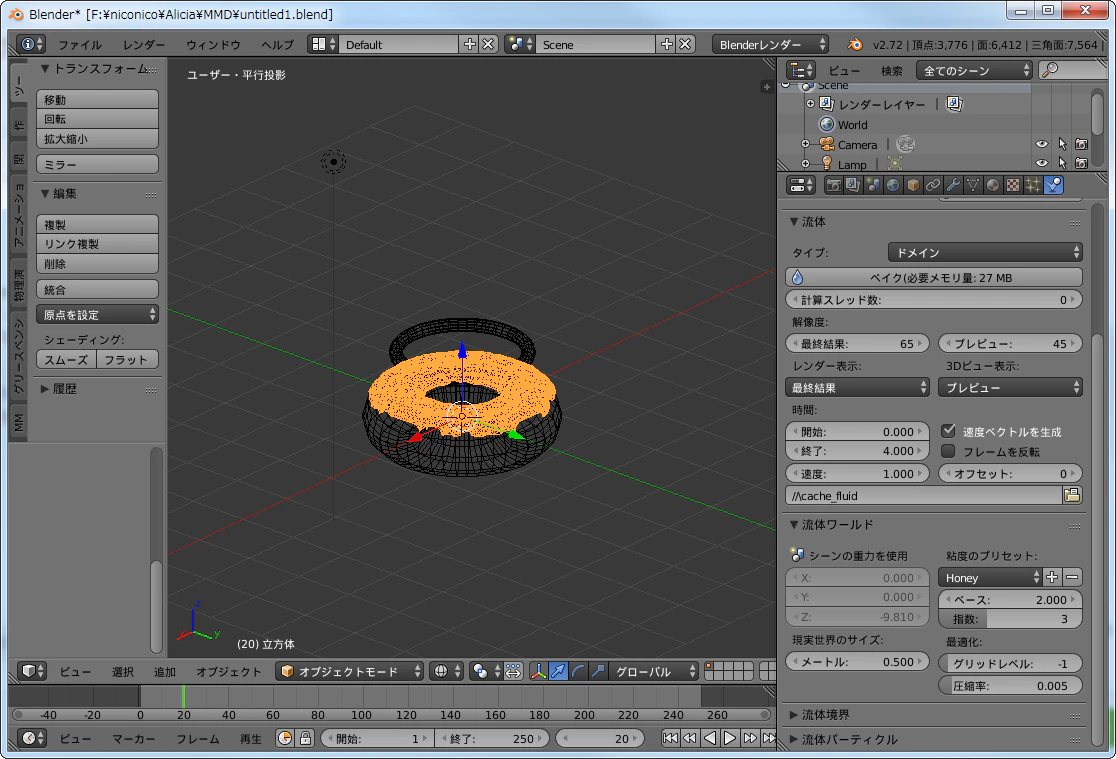Toggle Lamp visibility eye in outliner
Screen dimensions: 1116x759
point(1042,163)
